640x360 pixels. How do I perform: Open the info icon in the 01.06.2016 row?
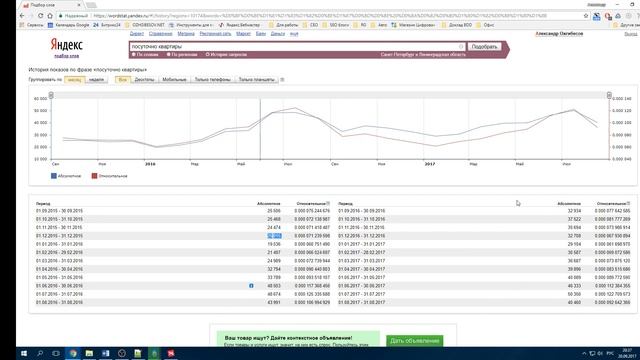tap(251, 286)
